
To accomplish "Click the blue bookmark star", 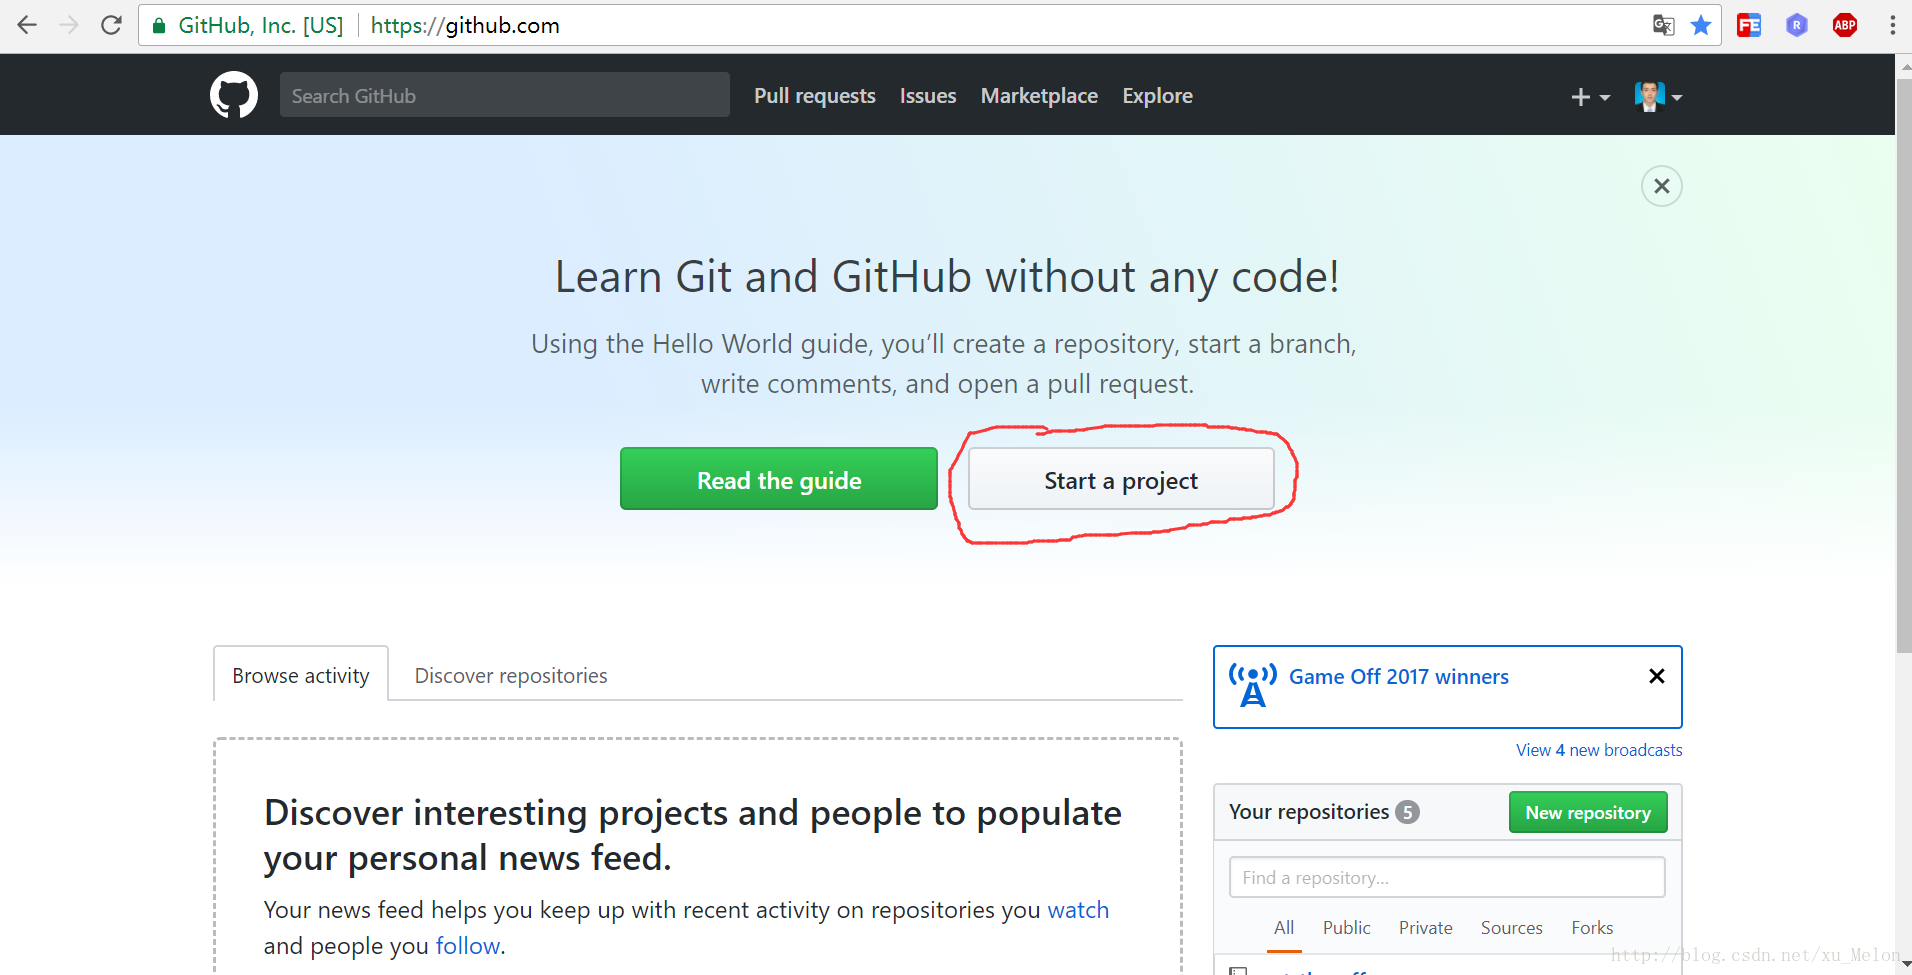I will [1701, 25].
